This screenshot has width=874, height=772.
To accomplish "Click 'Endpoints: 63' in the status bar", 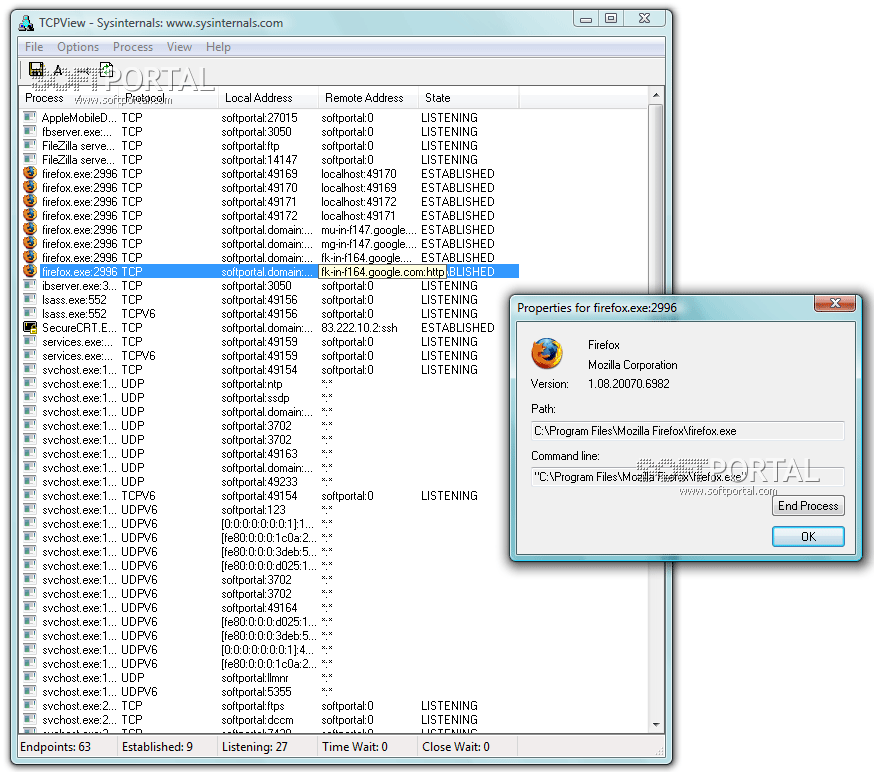I will click(x=55, y=747).
